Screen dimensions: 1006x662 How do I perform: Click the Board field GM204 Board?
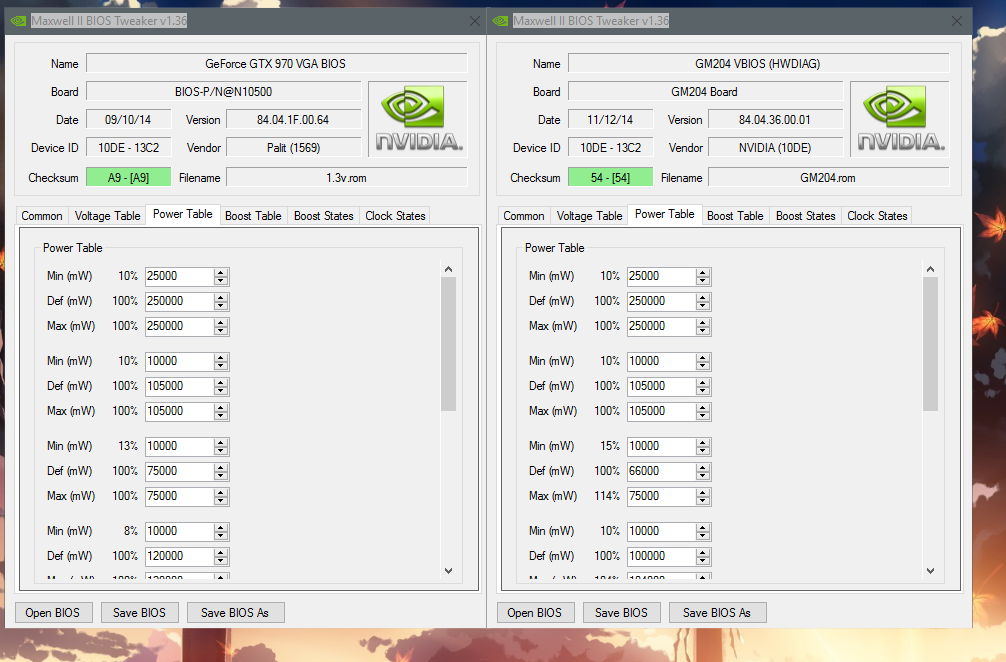coord(705,92)
